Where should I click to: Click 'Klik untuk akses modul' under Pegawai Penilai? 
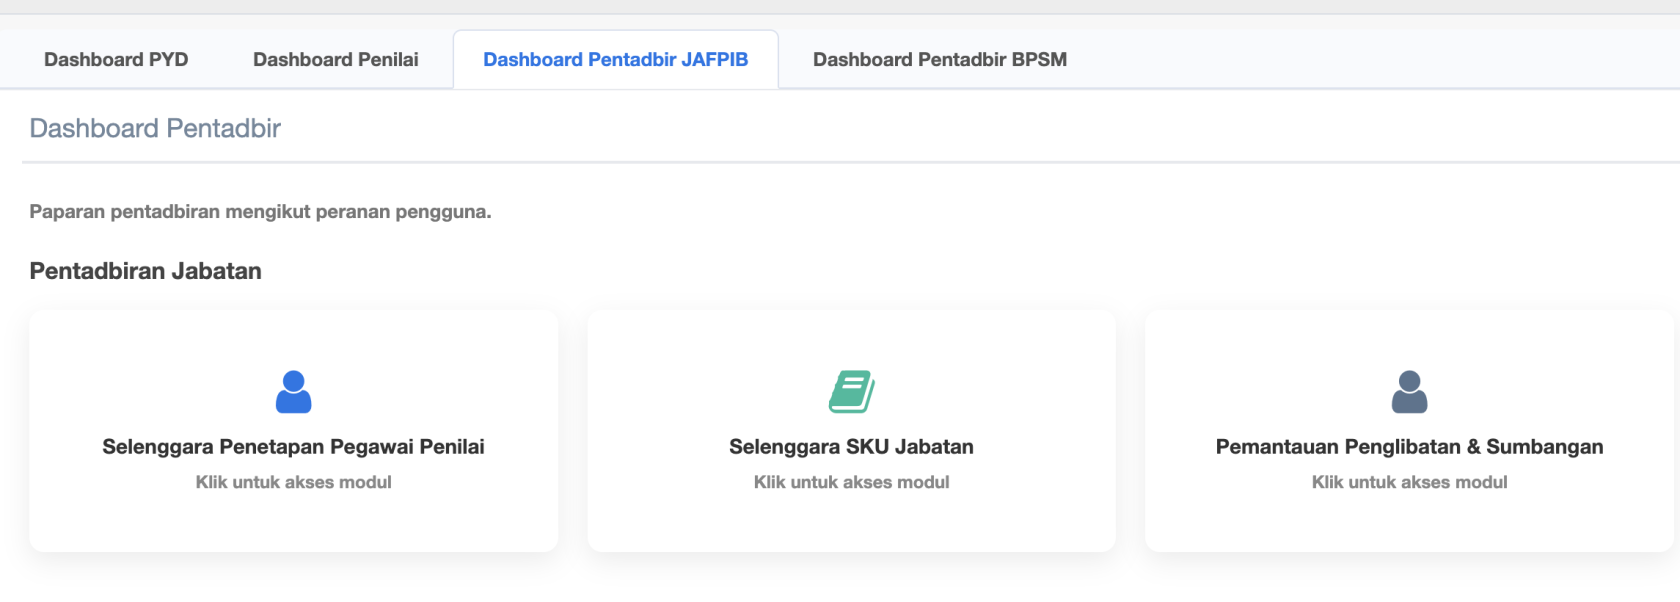[x=293, y=482]
